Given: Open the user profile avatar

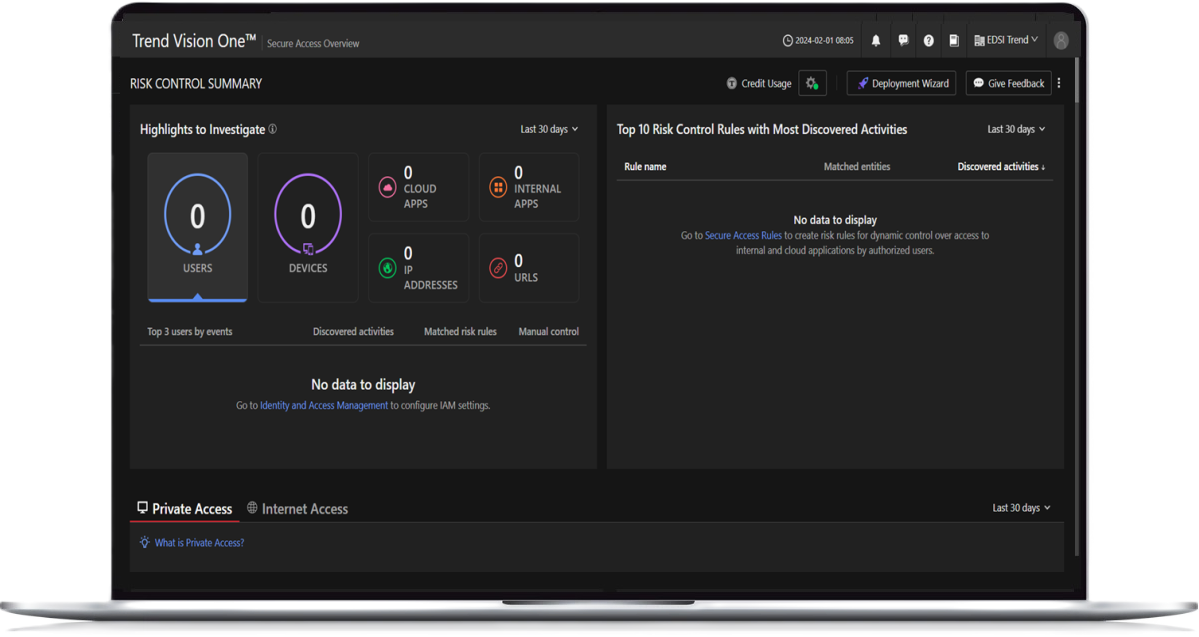Looking at the screenshot, I should tap(1061, 41).
